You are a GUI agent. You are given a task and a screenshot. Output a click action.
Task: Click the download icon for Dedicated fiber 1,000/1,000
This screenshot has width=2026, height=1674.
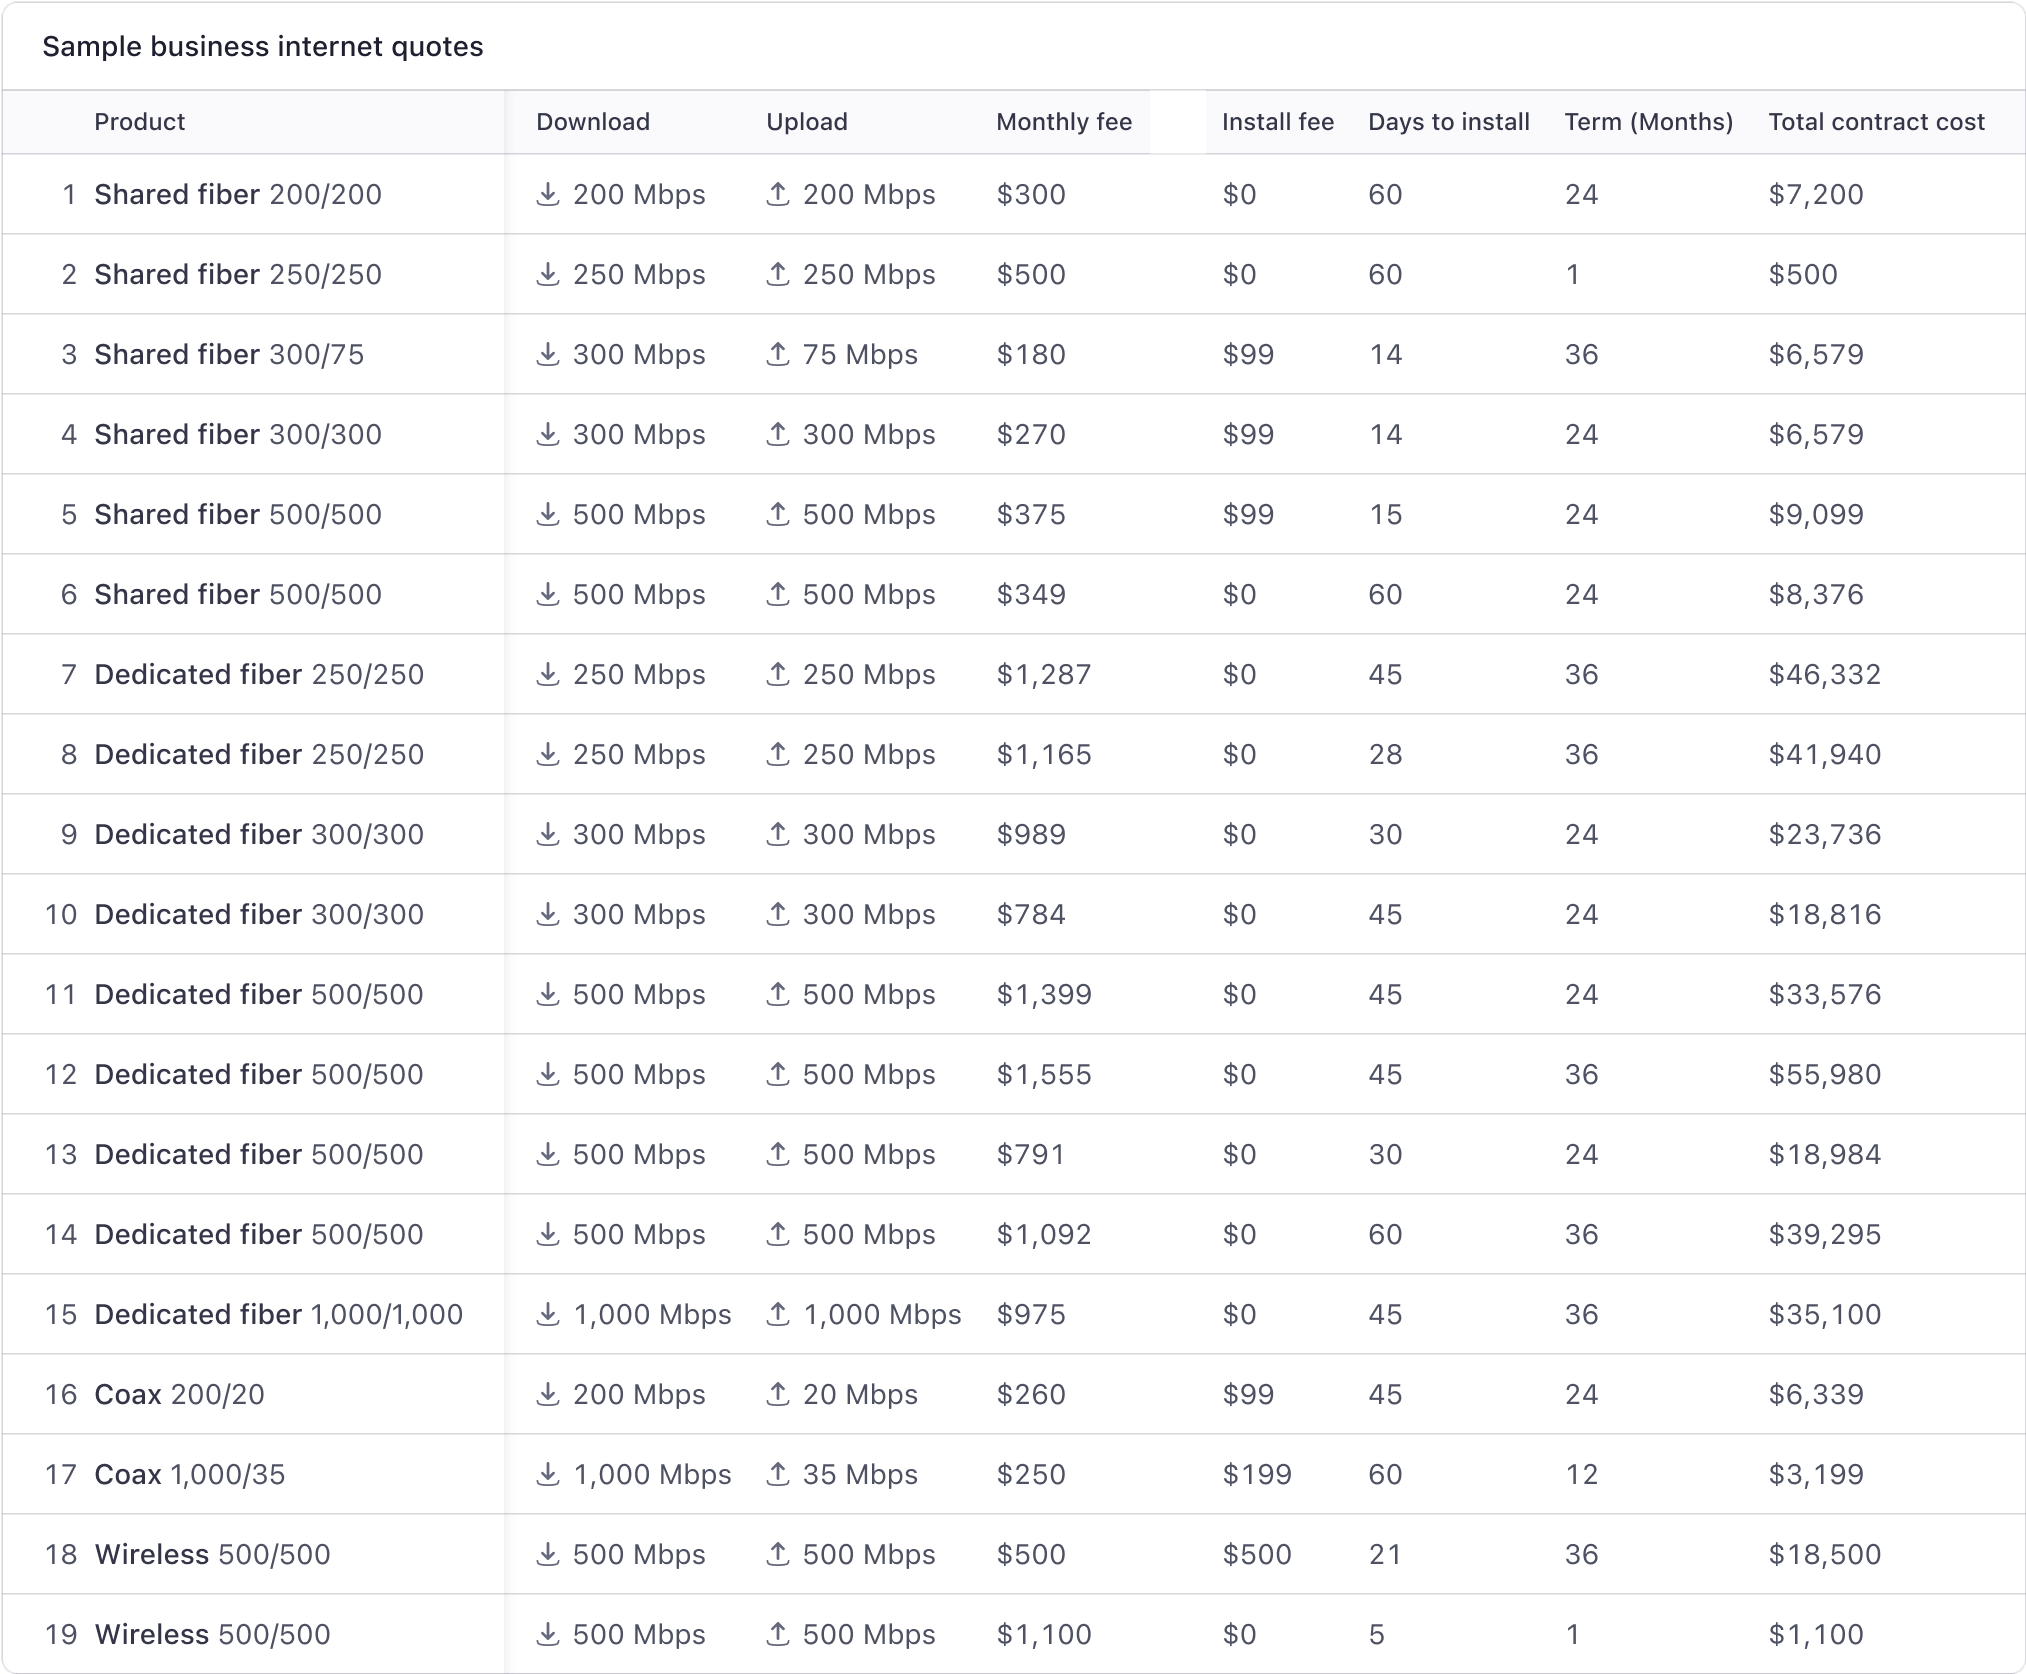click(x=550, y=1314)
